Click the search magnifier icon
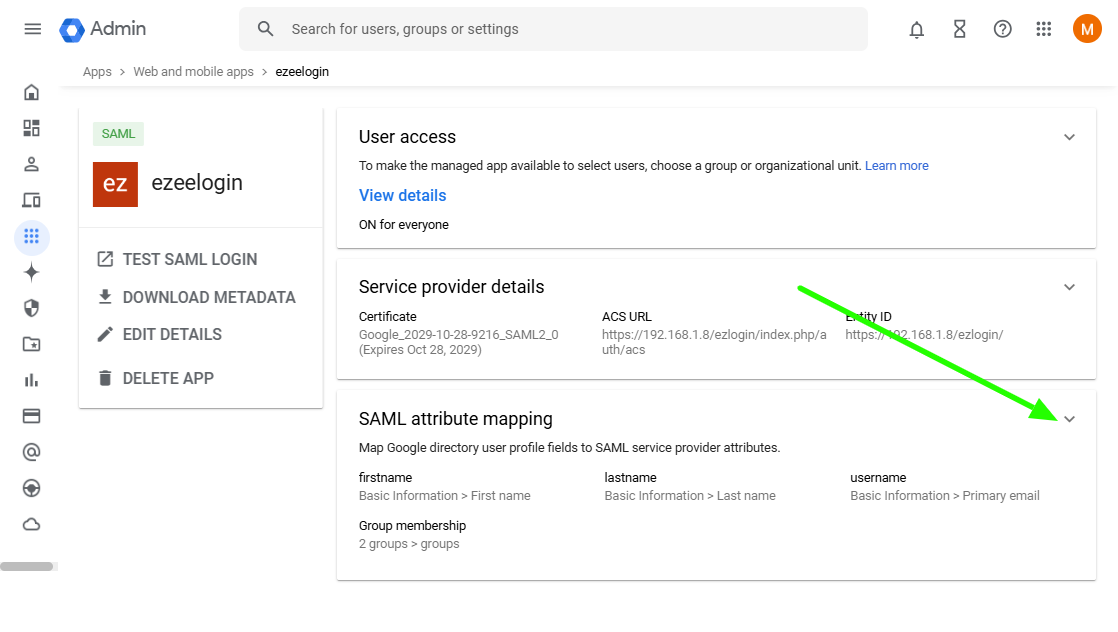 (265, 29)
